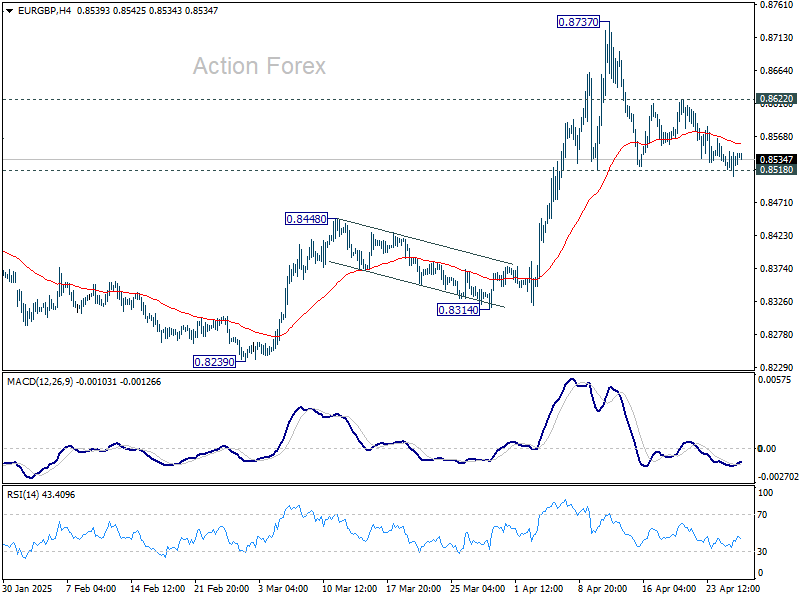Click the 8 Apr 20:00 time label

pyautogui.click(x=603, y=589)
